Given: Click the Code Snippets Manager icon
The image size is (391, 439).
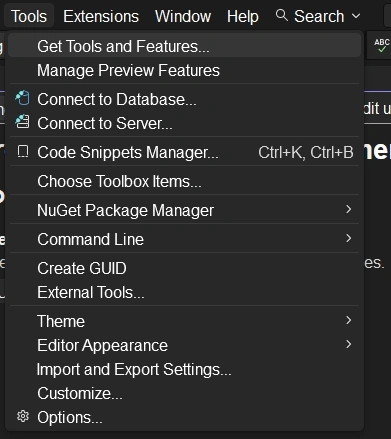Looking at the screenshot, I should point(23,152).
